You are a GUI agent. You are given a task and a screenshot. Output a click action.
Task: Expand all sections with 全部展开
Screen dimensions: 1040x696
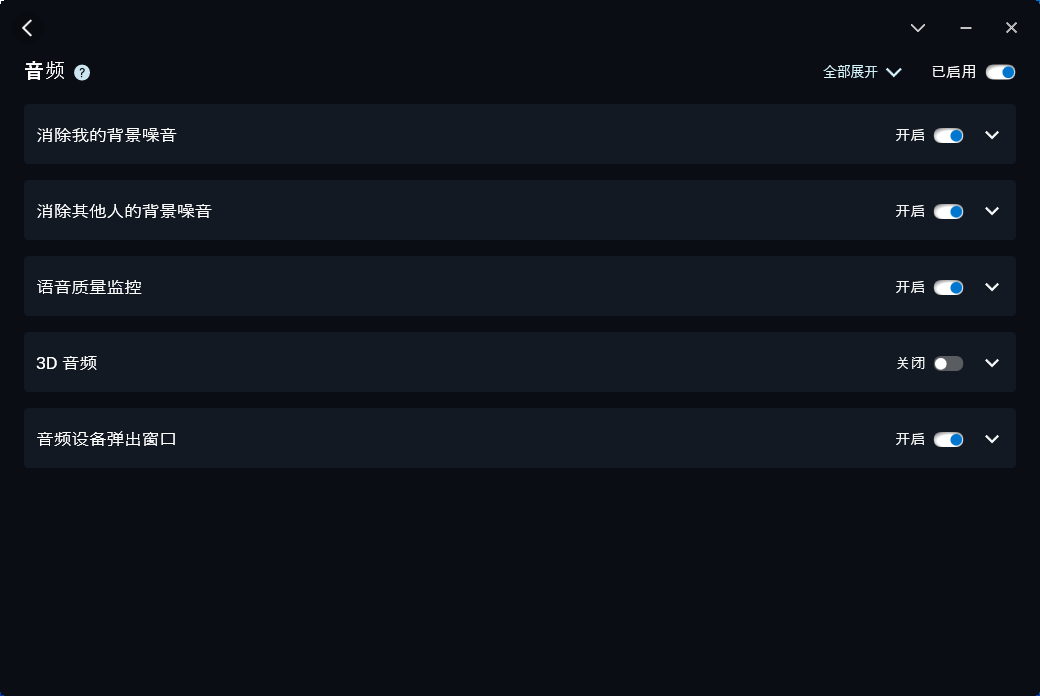[862, 72]
